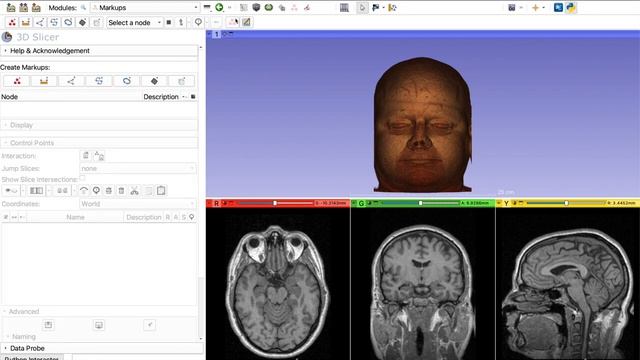Viewport: 640px width, 360px height.
Task: Click the Save data icon in the main toolbar
Action: (x=36, y=7)
